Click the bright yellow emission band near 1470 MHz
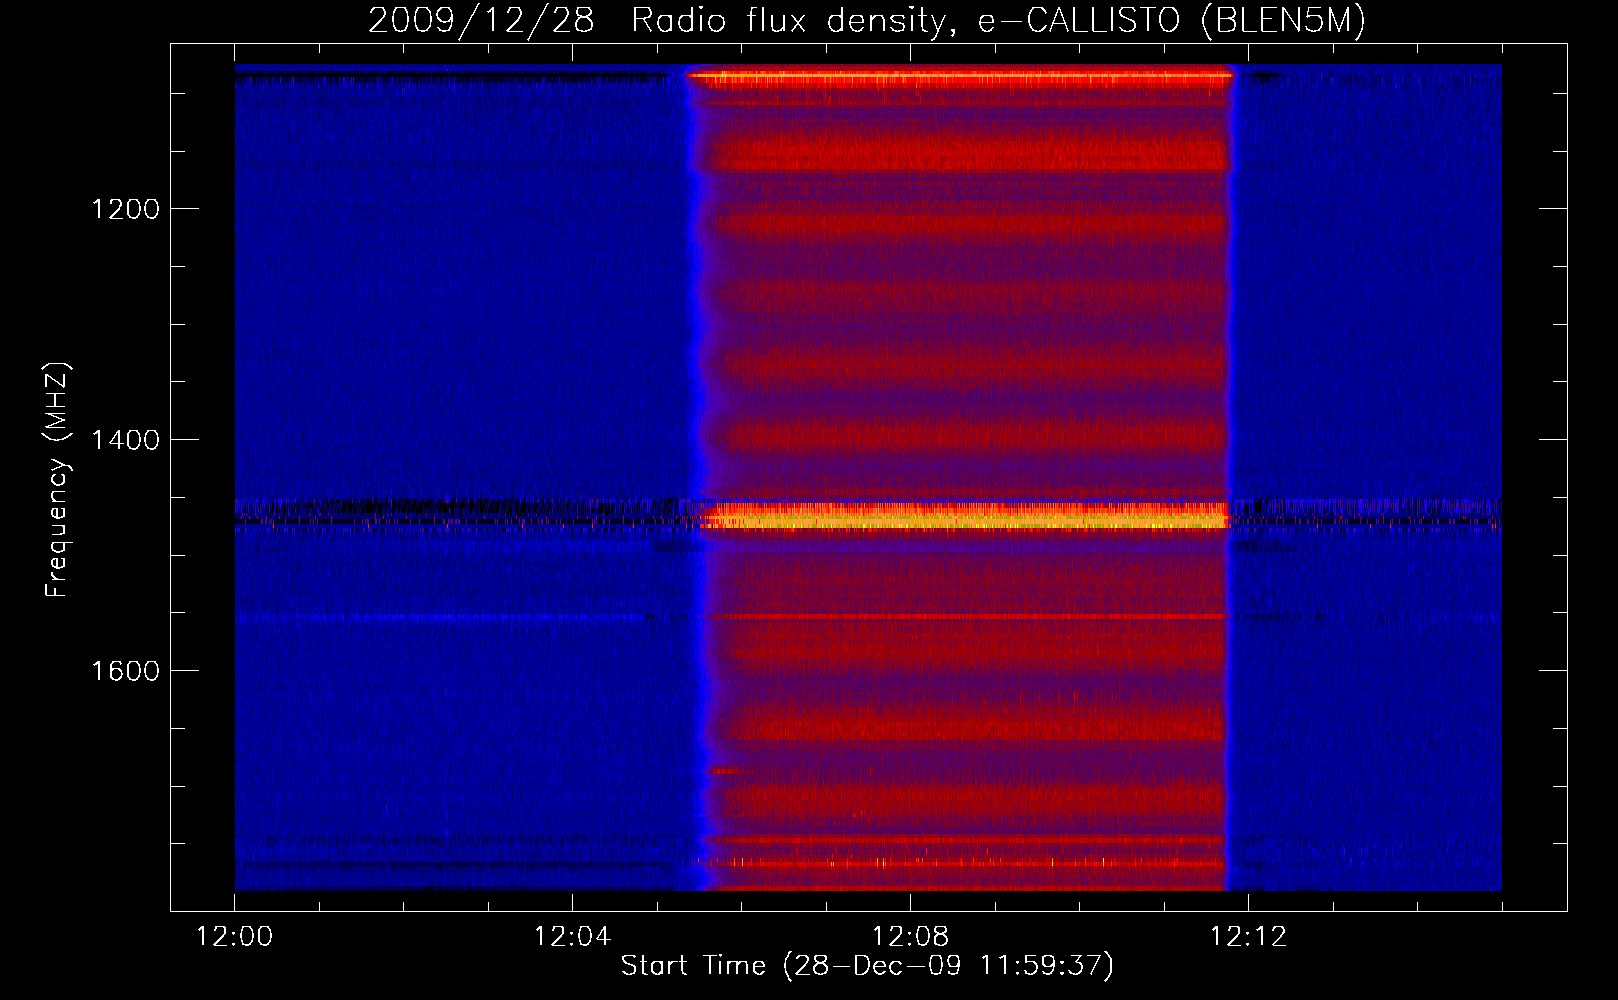The width and height of the screenshot is (1618, 1000). point(965,516)
